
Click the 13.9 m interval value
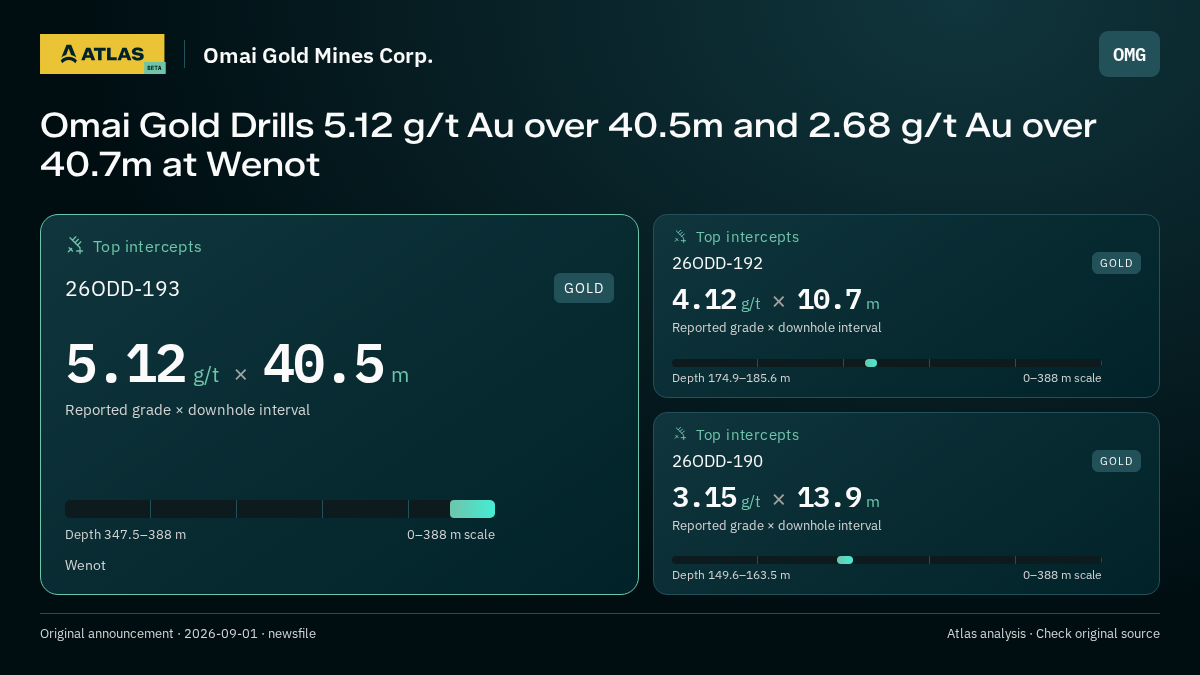pos(838,498)
